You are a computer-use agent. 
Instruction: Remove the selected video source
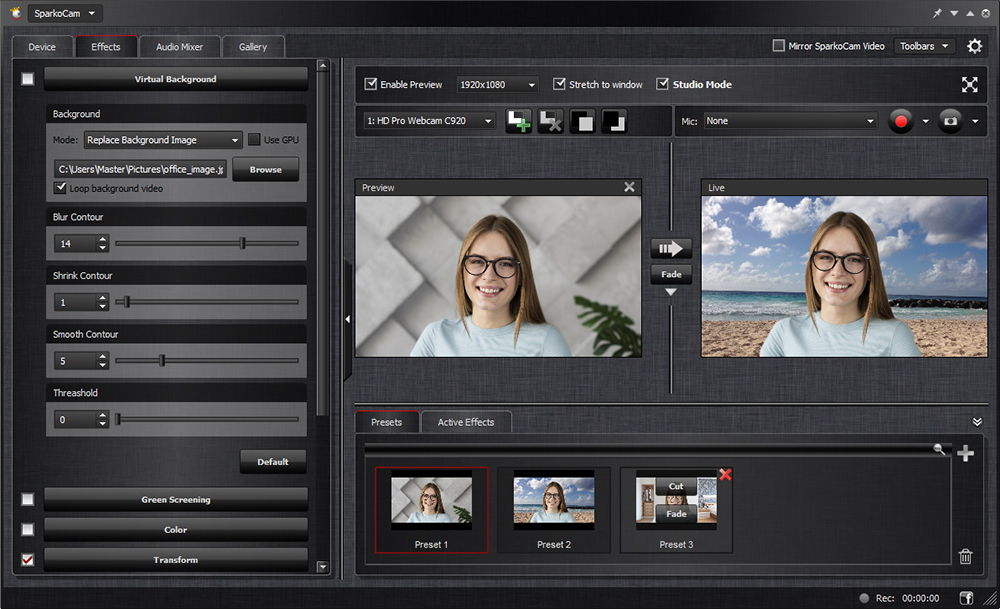(551, 121)
